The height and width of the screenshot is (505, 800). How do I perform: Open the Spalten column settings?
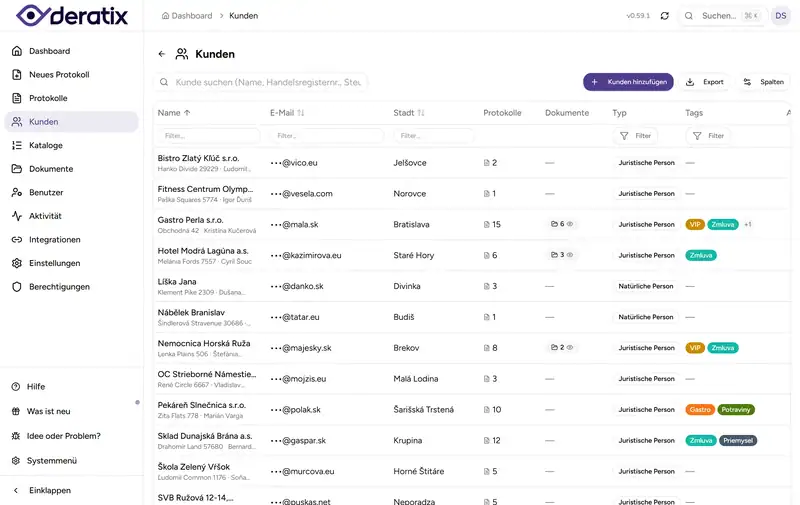pyautogui.click(x=764, y=82)
